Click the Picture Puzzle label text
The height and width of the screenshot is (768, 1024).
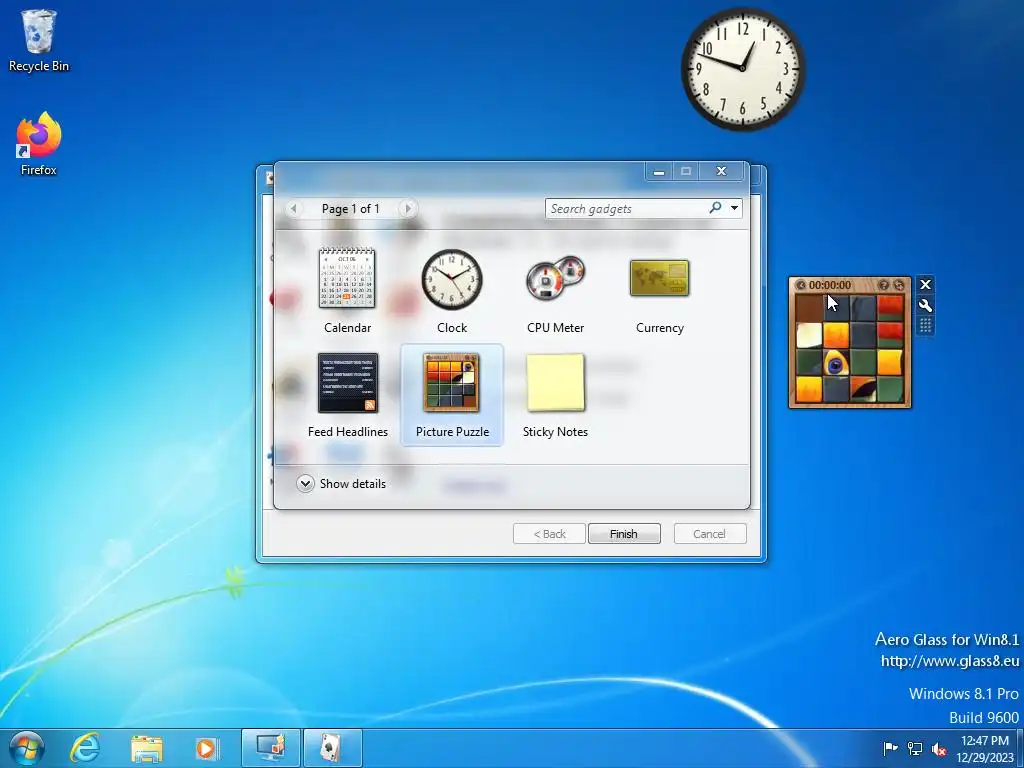click(452, 432)
